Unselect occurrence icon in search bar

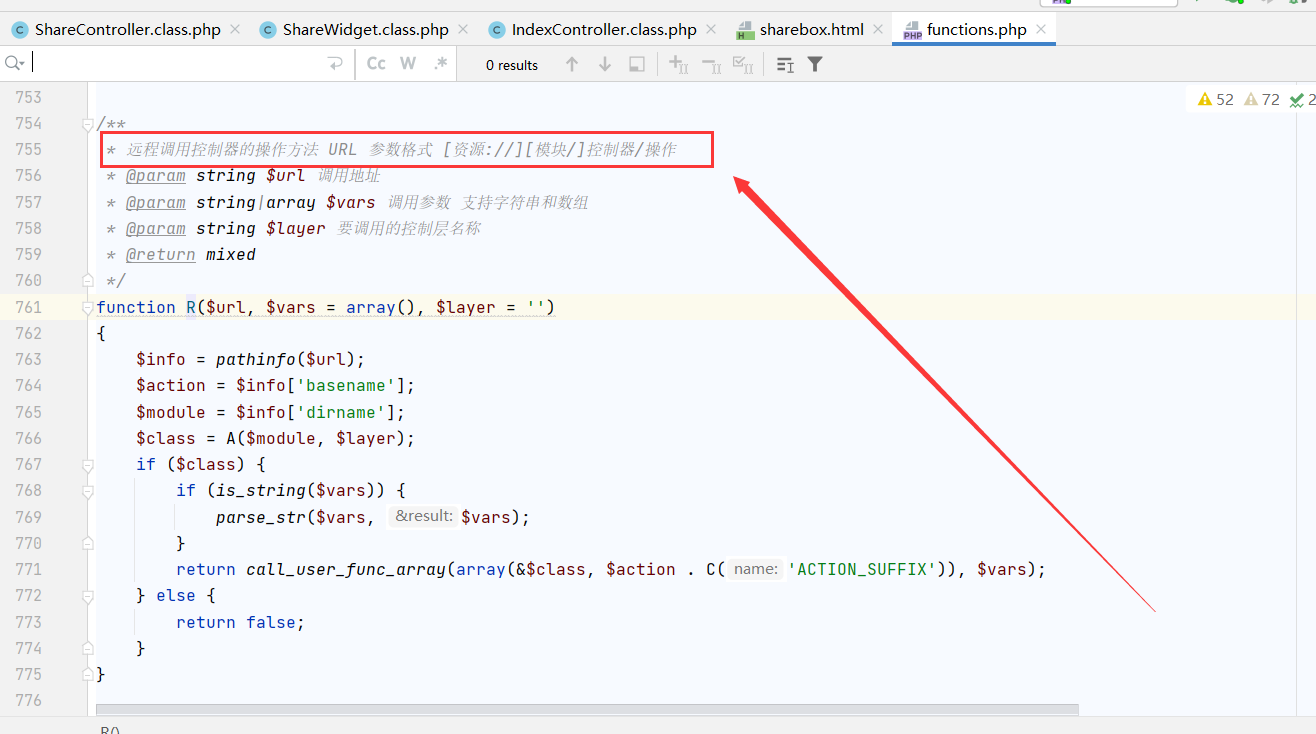pyautogui.click(x=711, y=64)
